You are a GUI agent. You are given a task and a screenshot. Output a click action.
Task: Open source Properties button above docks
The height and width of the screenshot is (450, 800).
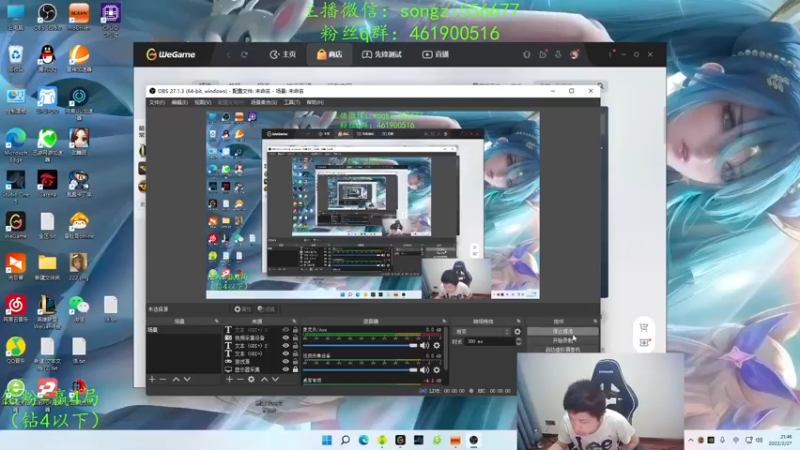pyautogui.click(x=242, y=309)
